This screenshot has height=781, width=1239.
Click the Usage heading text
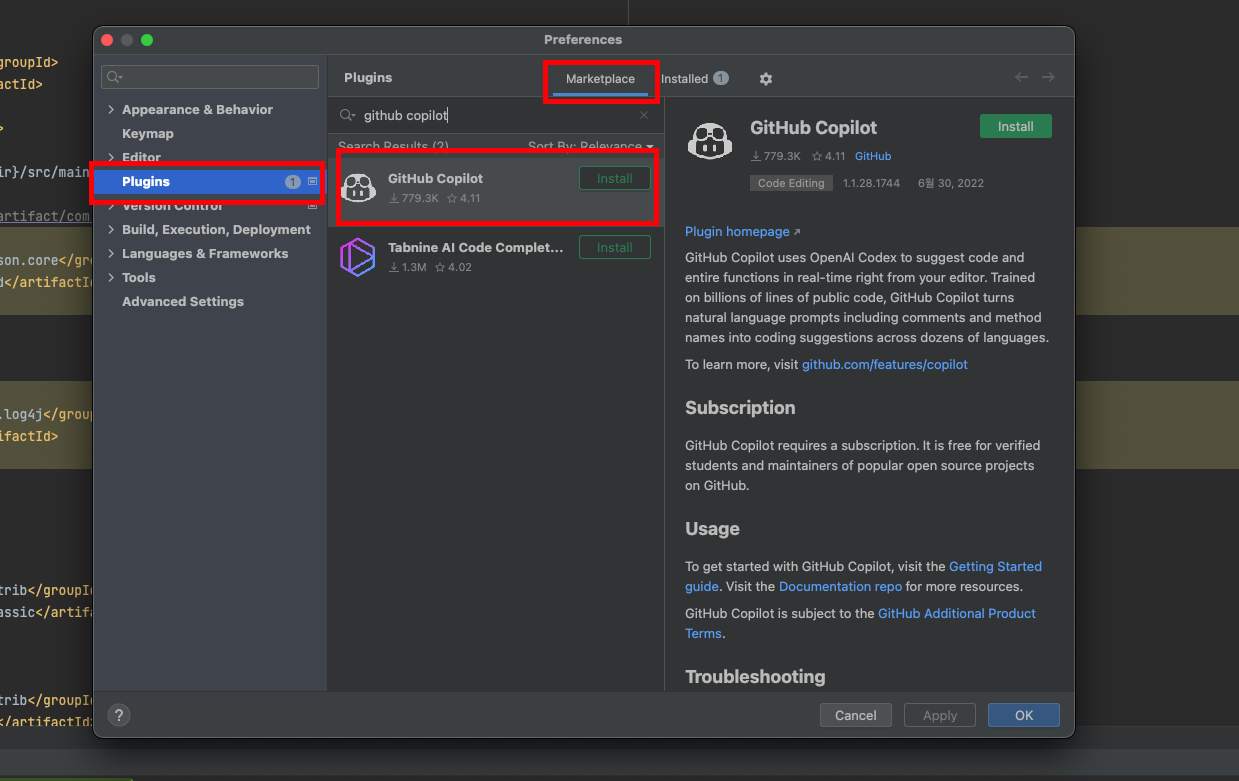point(712,529)
